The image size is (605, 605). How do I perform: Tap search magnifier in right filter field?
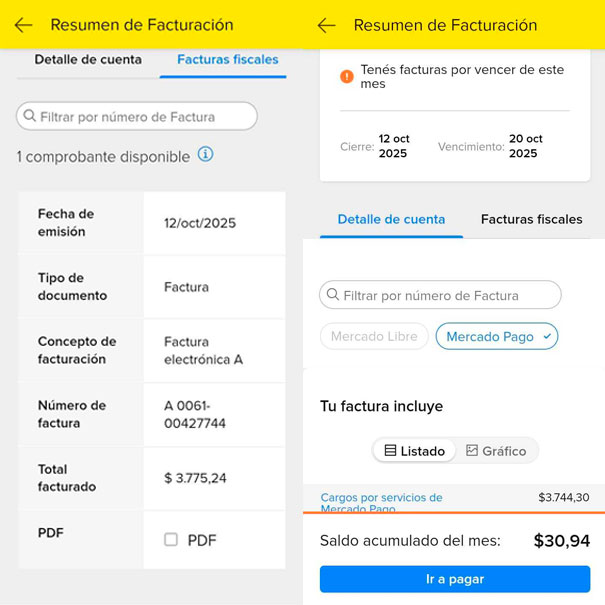[333, 294]
